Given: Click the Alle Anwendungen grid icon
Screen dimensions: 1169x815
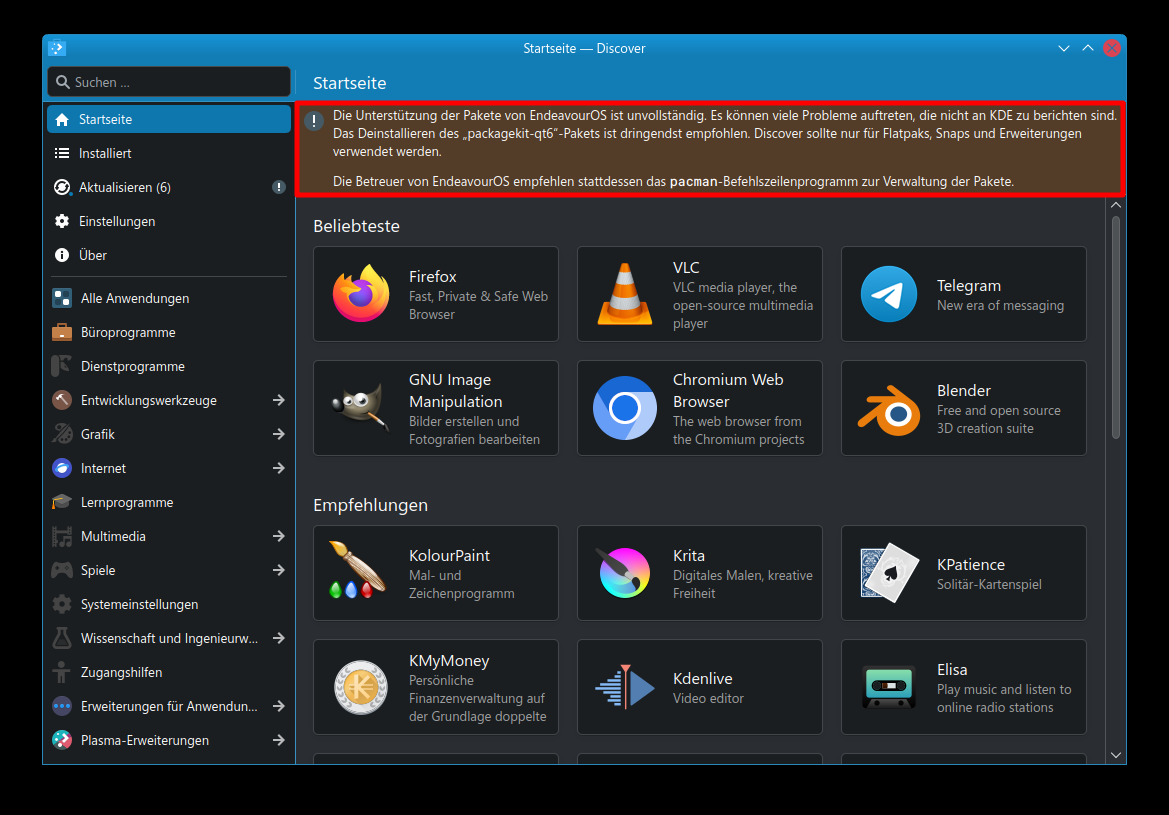Looking at the screenshot, I should click(x=62, y=298).
